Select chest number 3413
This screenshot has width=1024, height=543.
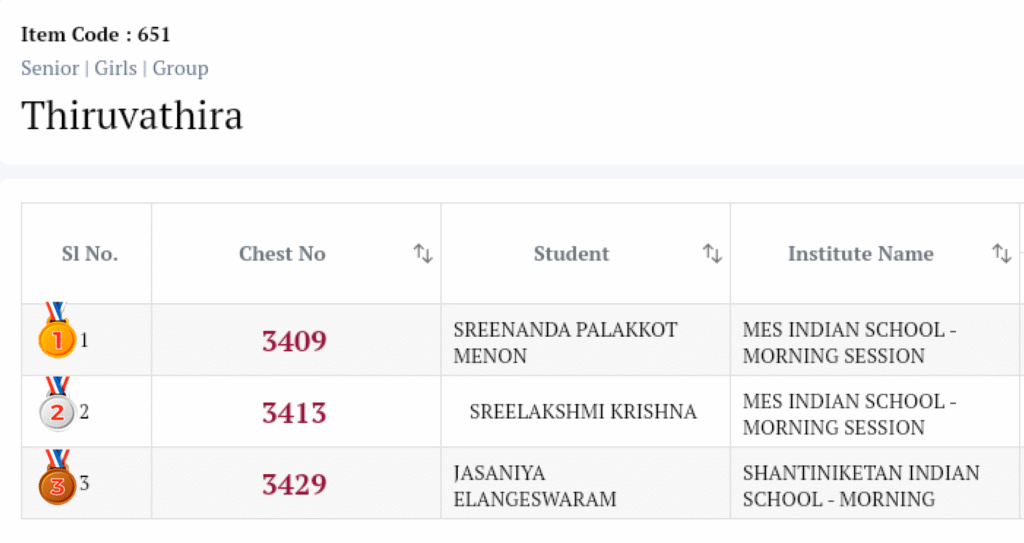pos(294,412)
